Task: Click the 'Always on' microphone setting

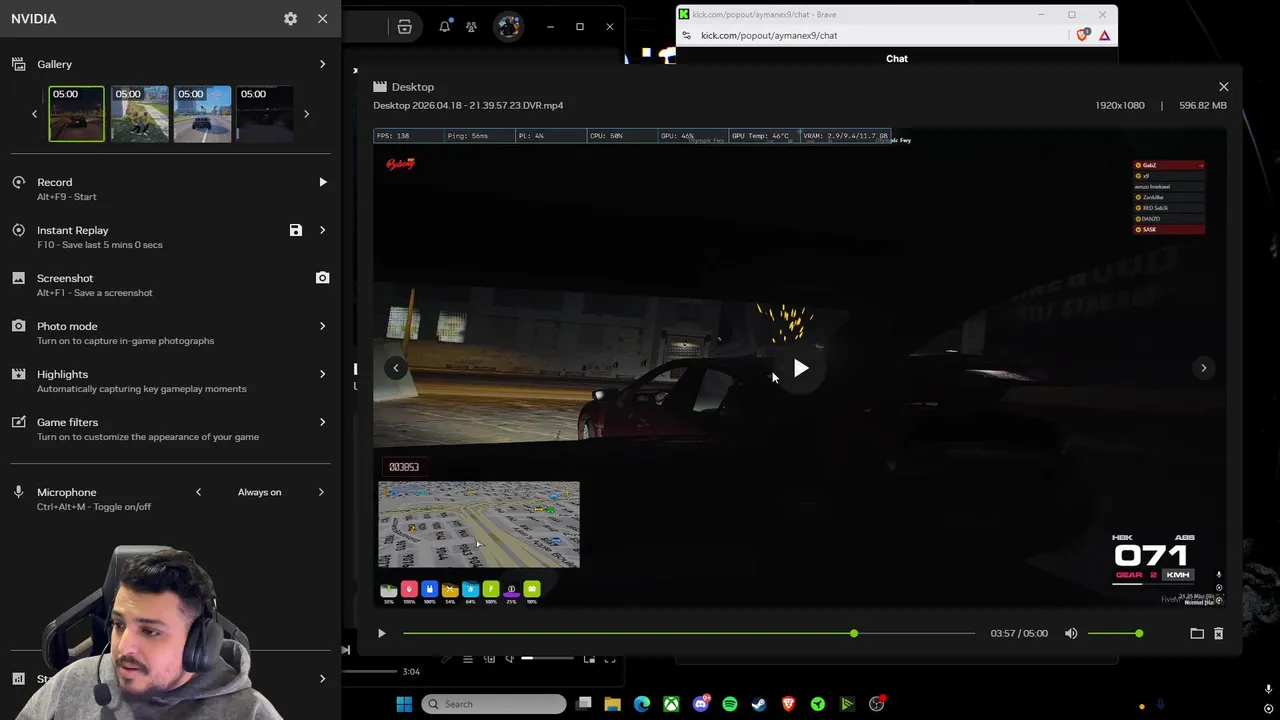Action: (259, 492)
